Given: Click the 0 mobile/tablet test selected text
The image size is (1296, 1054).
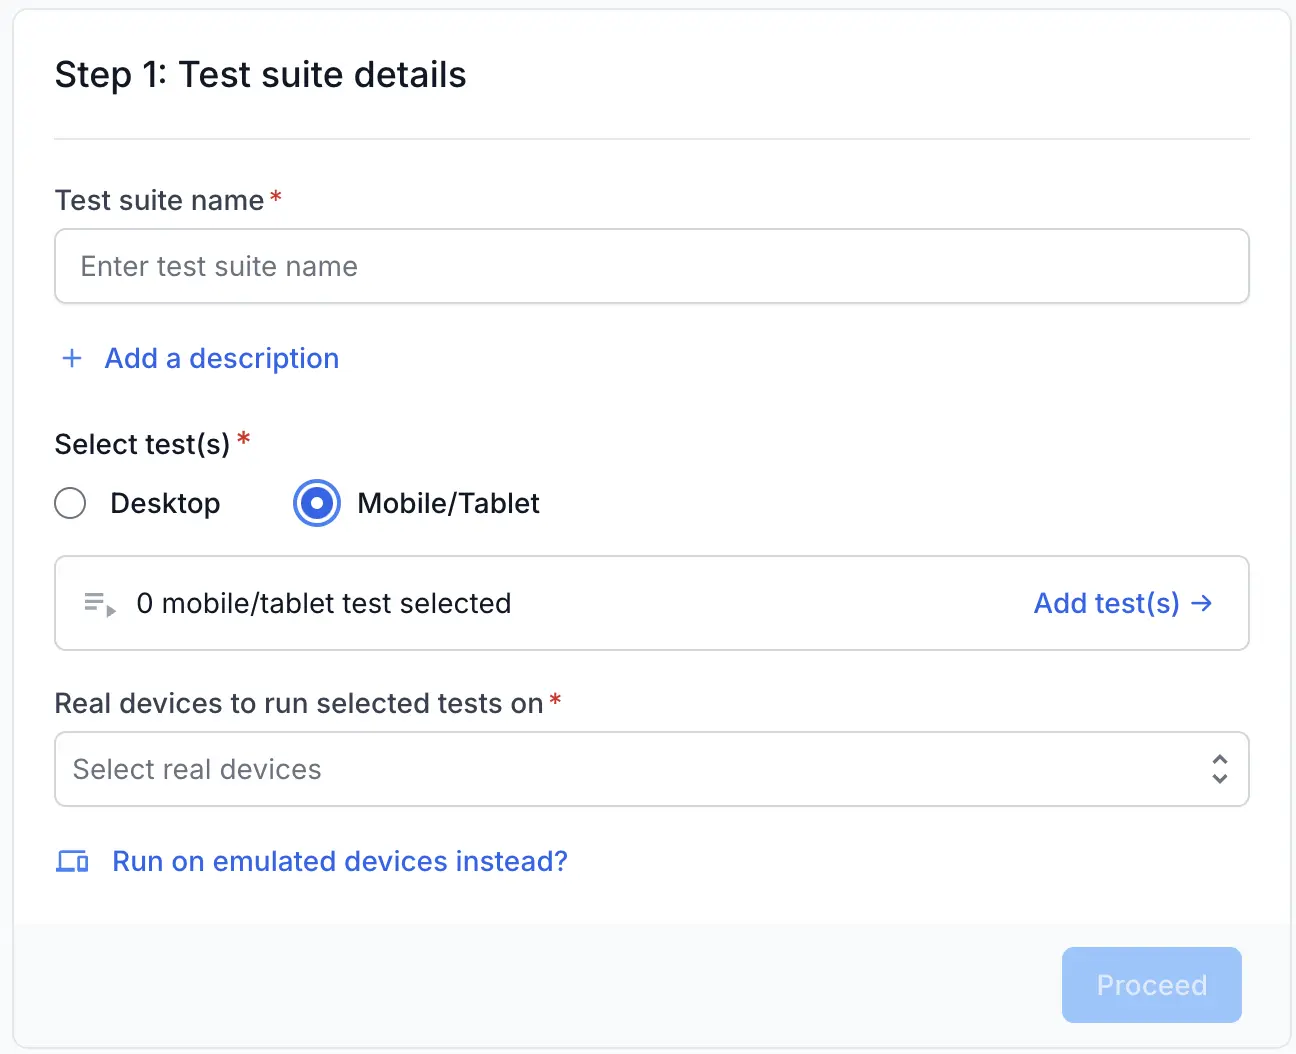Looking at the screenshot, I should click(323, 603).
